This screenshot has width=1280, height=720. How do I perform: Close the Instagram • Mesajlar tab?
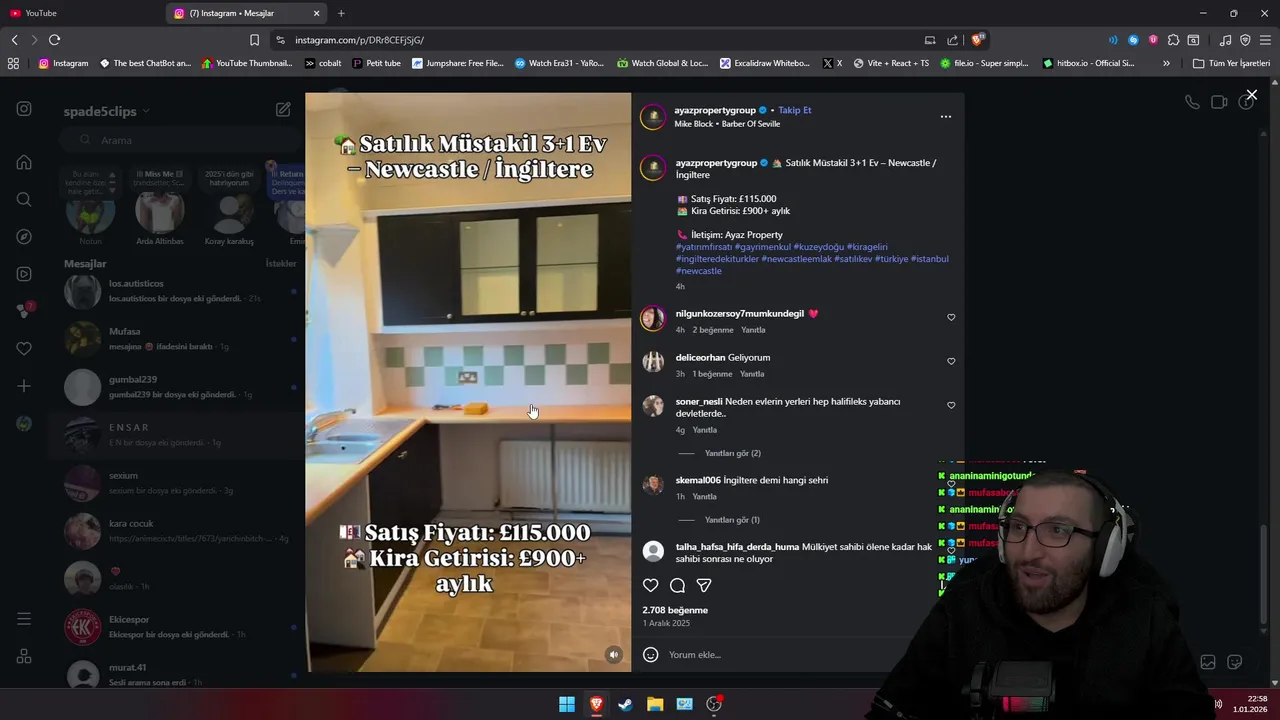(317, 13)
